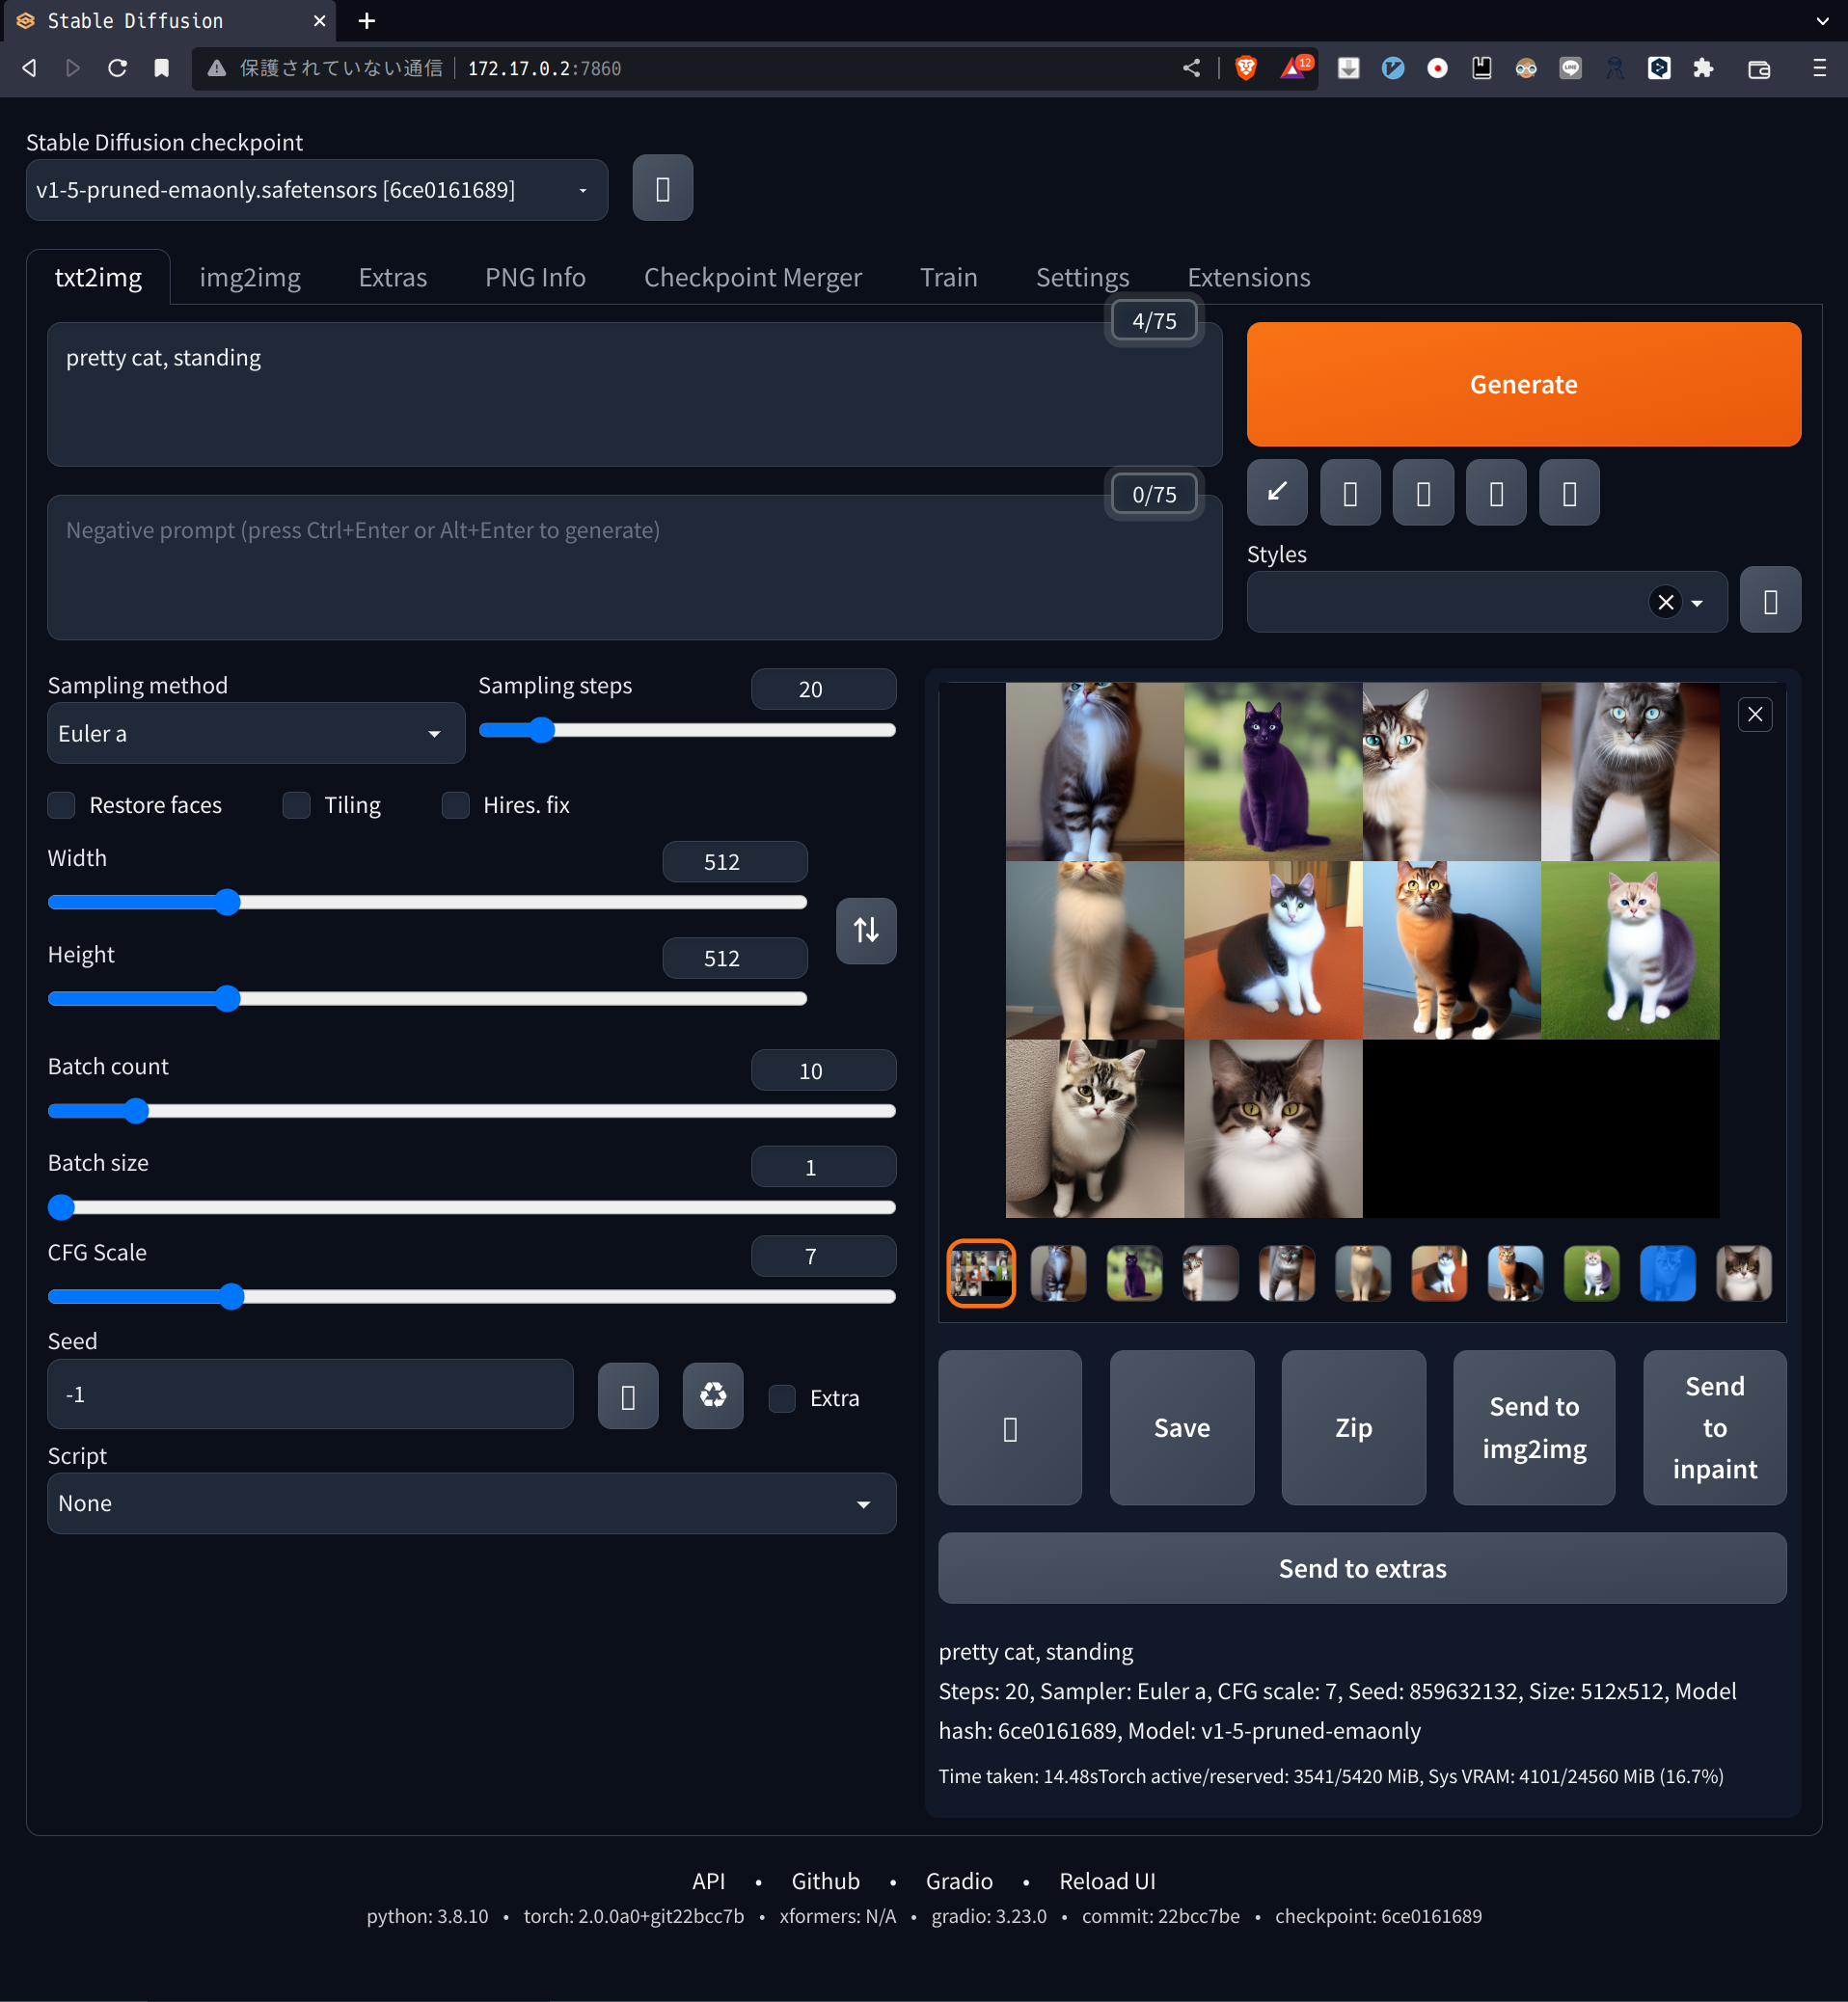Expand the Styles selection dropdown
The height and width of the screenshot is (2002, 1848).
(1697, 602)
